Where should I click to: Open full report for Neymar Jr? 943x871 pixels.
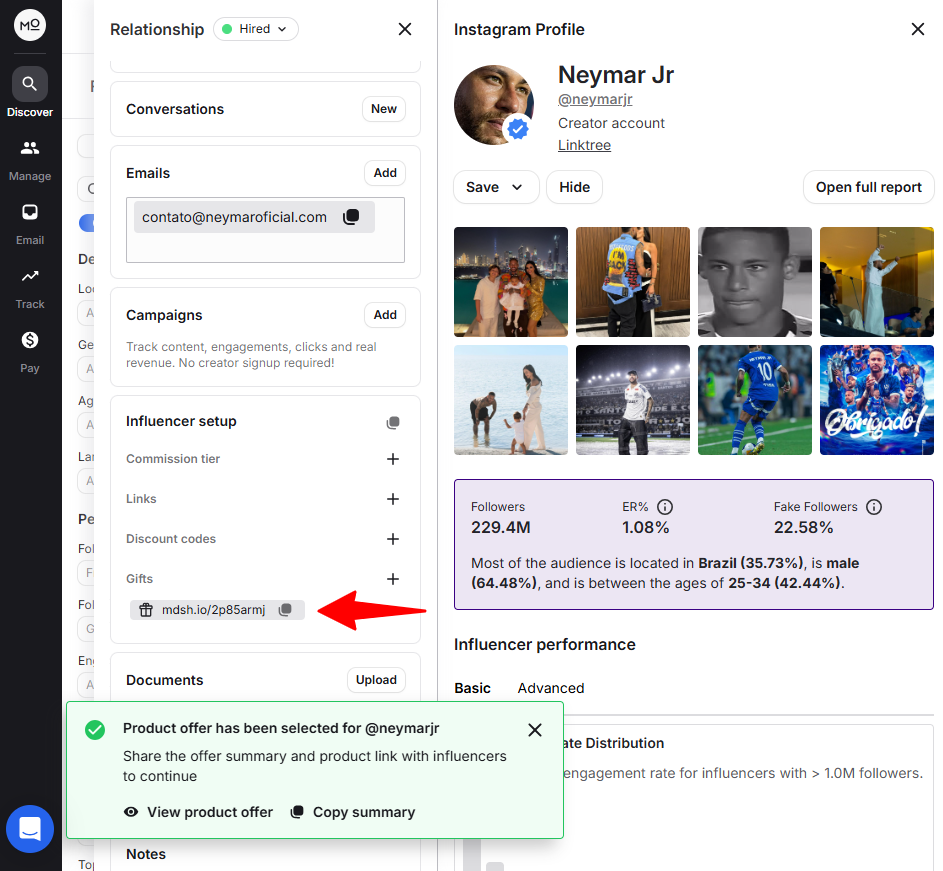[868, 187]
